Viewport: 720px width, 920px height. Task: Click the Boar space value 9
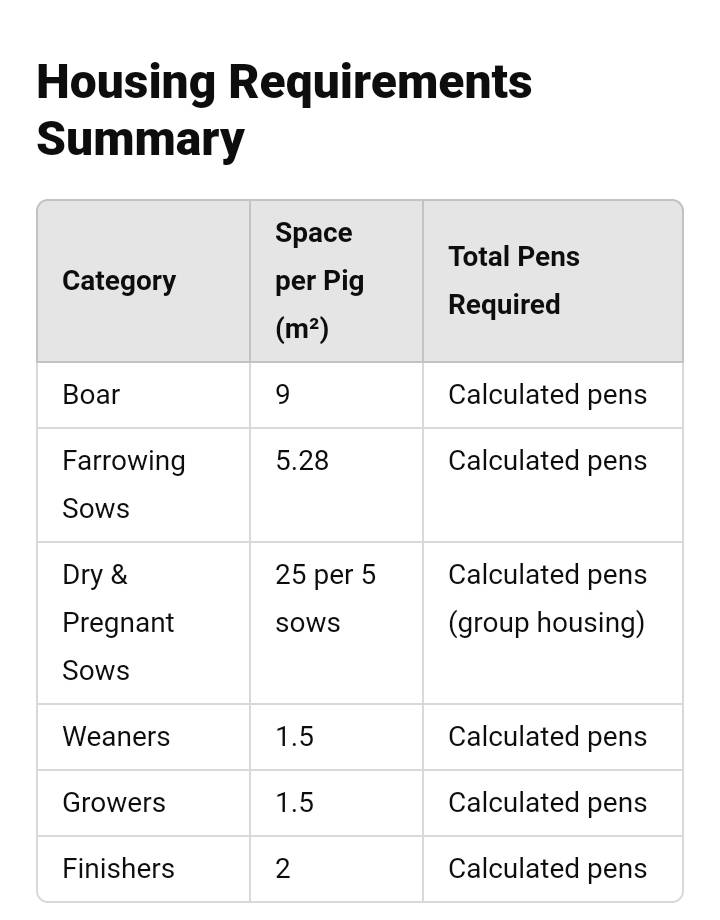click(x=283, y=395)
